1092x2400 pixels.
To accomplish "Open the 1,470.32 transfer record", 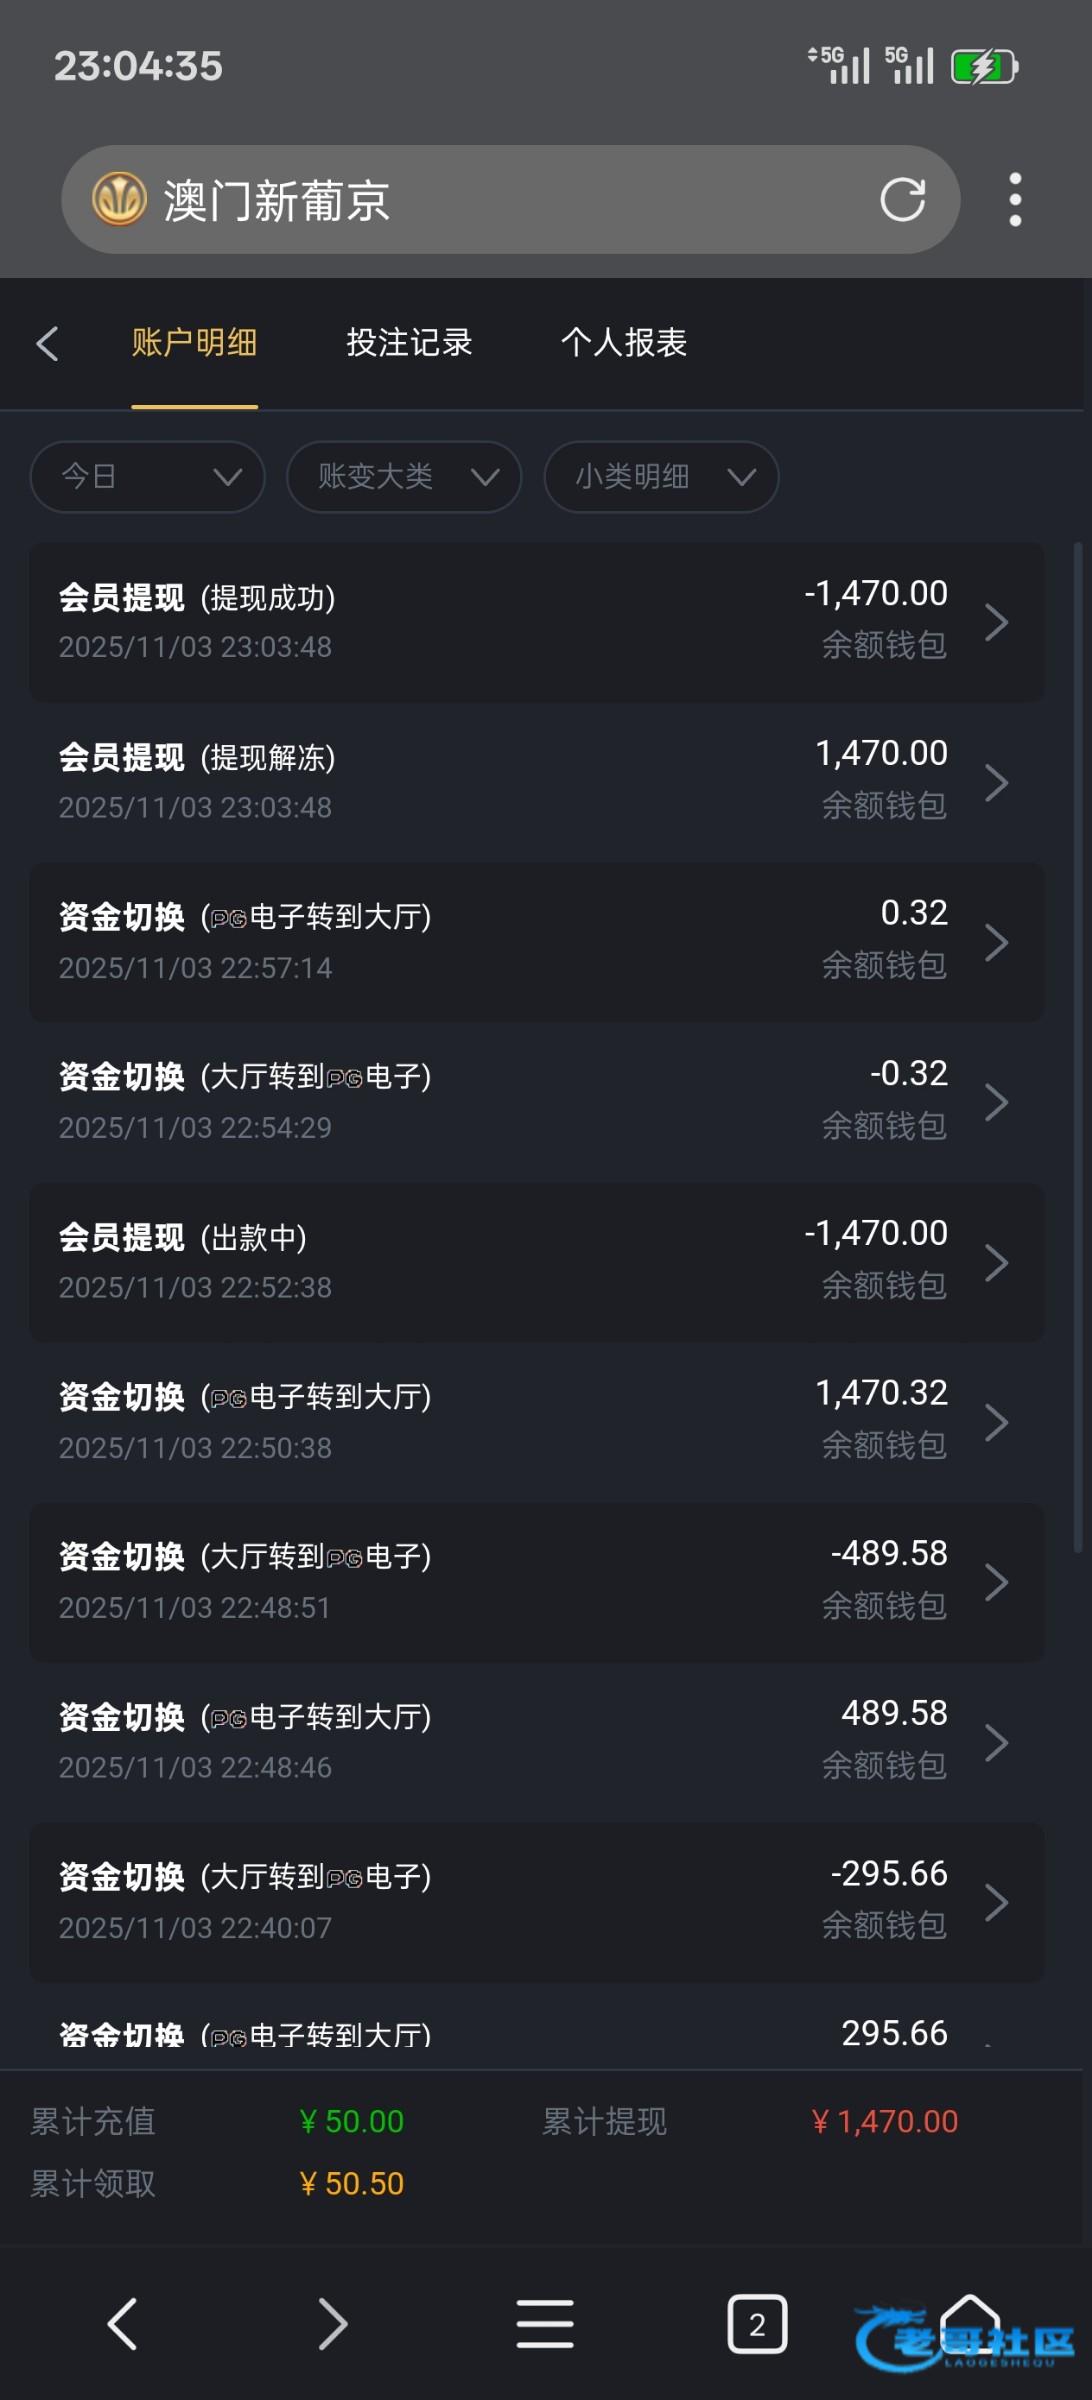I will coord(536,1422).
